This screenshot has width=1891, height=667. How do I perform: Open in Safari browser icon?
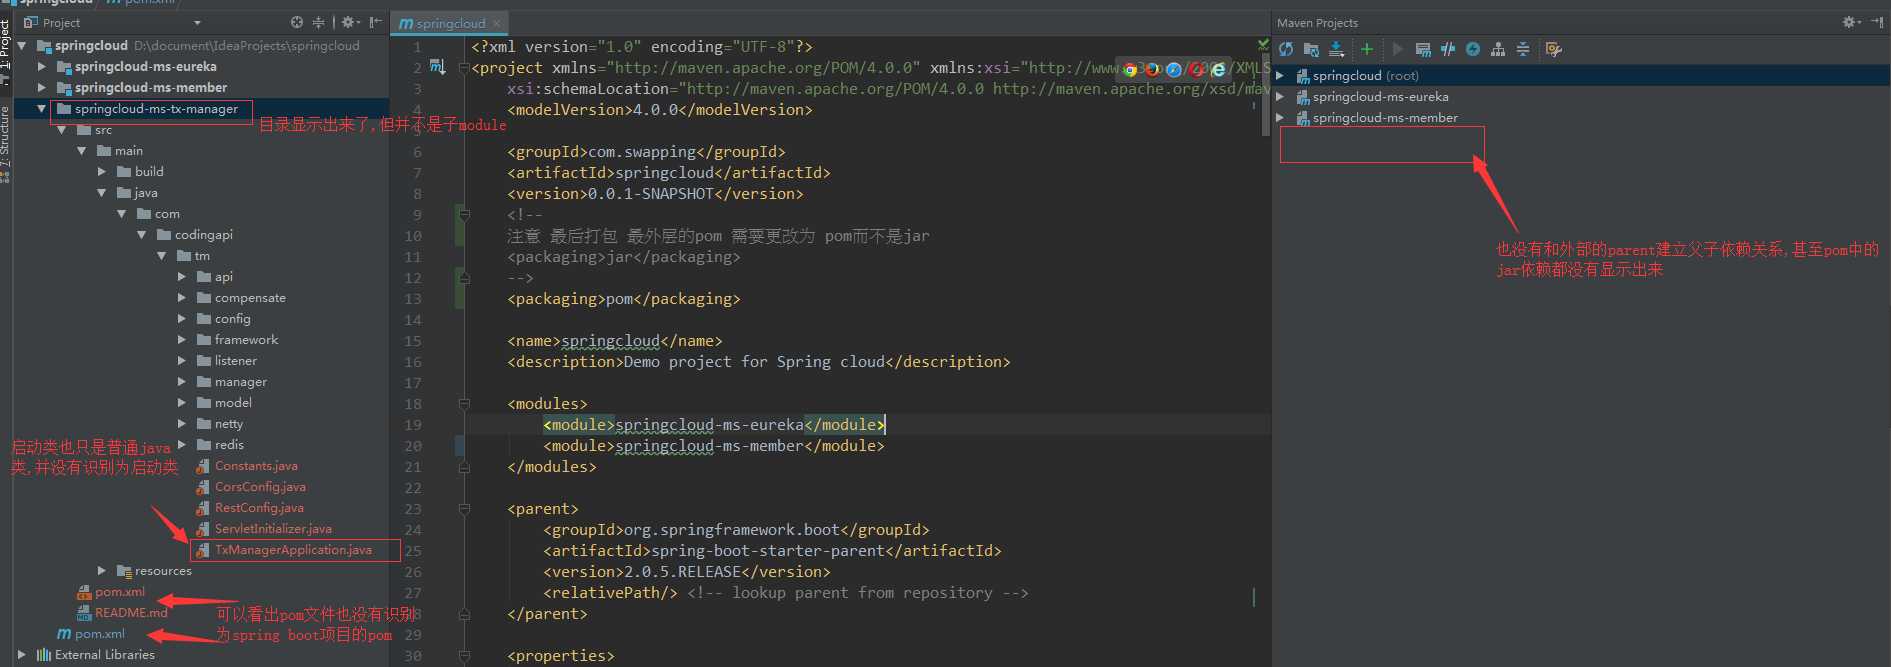[1174, 69]
